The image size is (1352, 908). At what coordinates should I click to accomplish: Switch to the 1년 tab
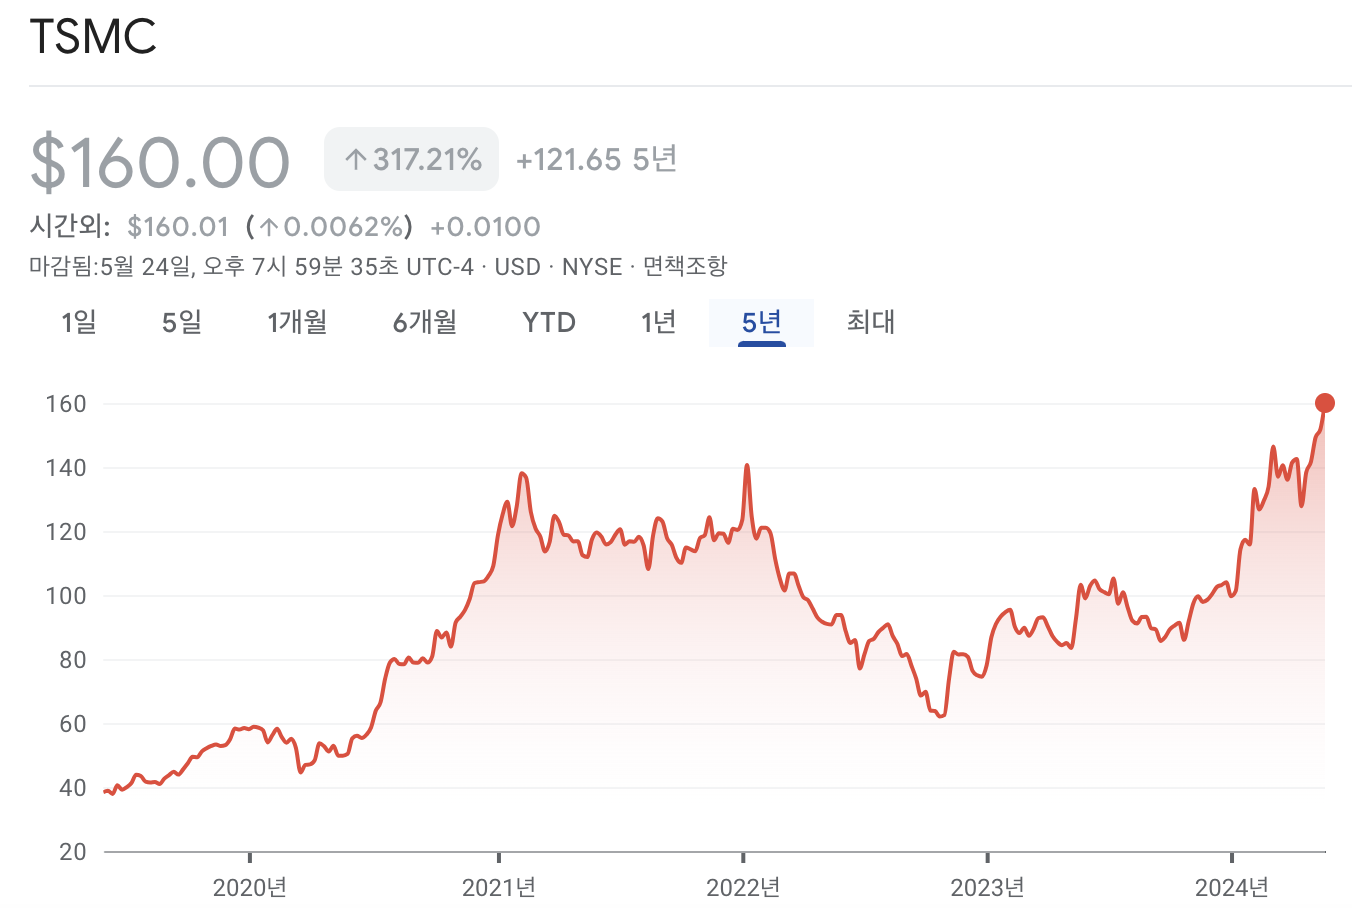[x=657, y=322]
